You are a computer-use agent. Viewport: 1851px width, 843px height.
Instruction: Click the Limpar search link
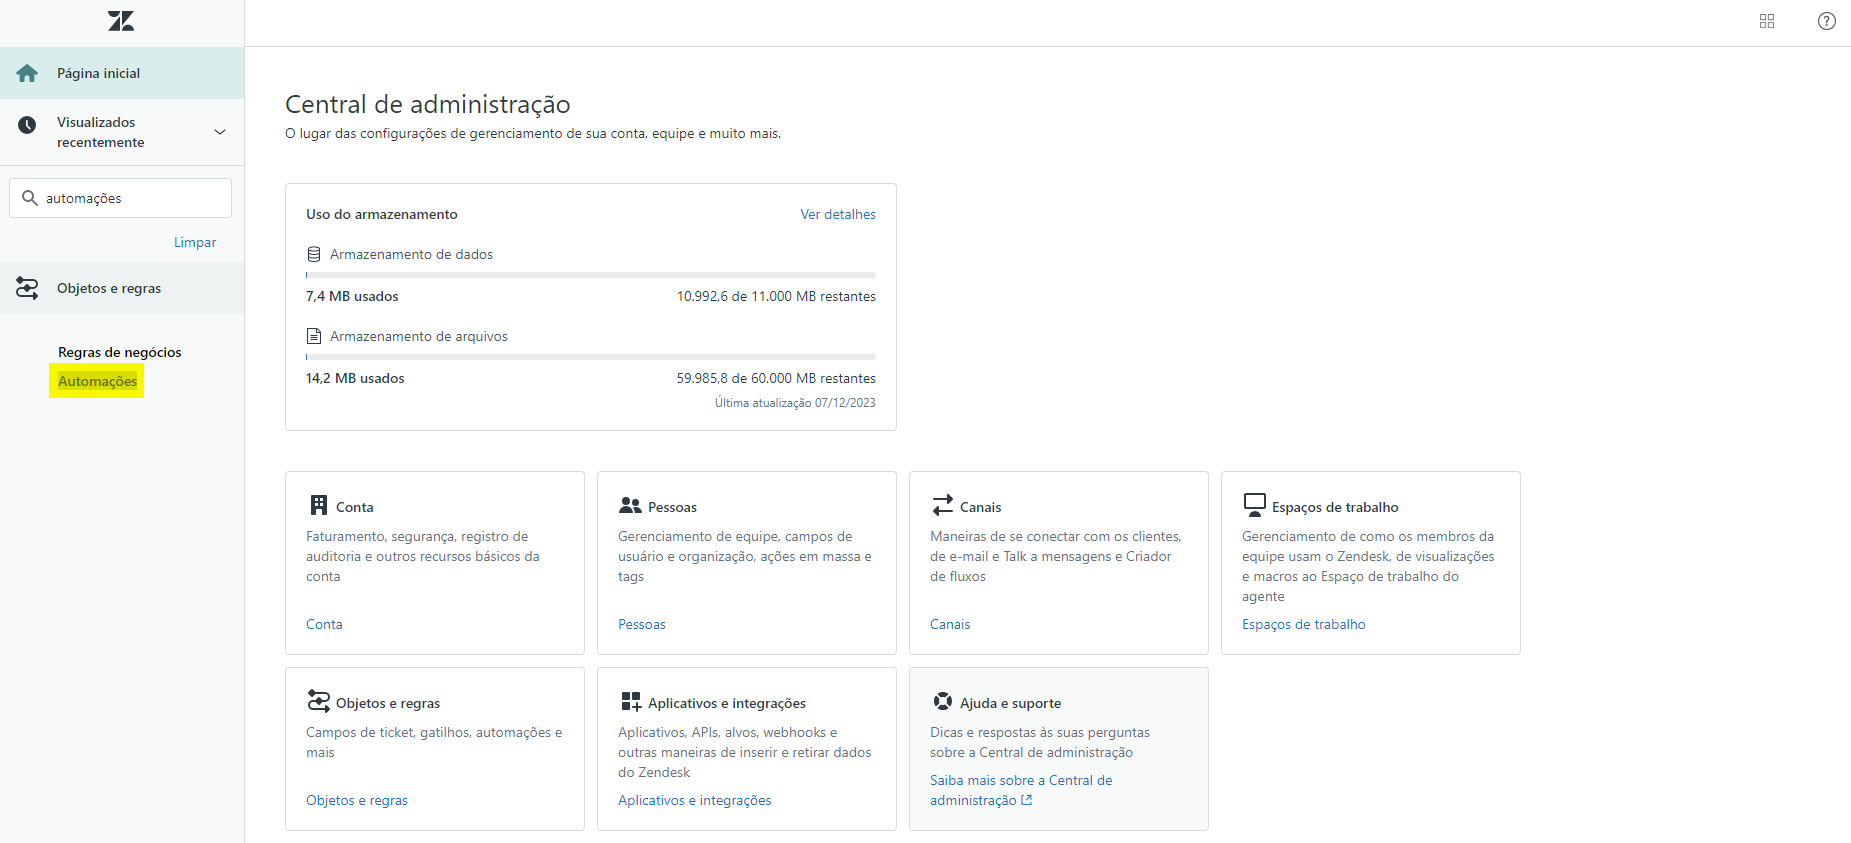(195, 242)
